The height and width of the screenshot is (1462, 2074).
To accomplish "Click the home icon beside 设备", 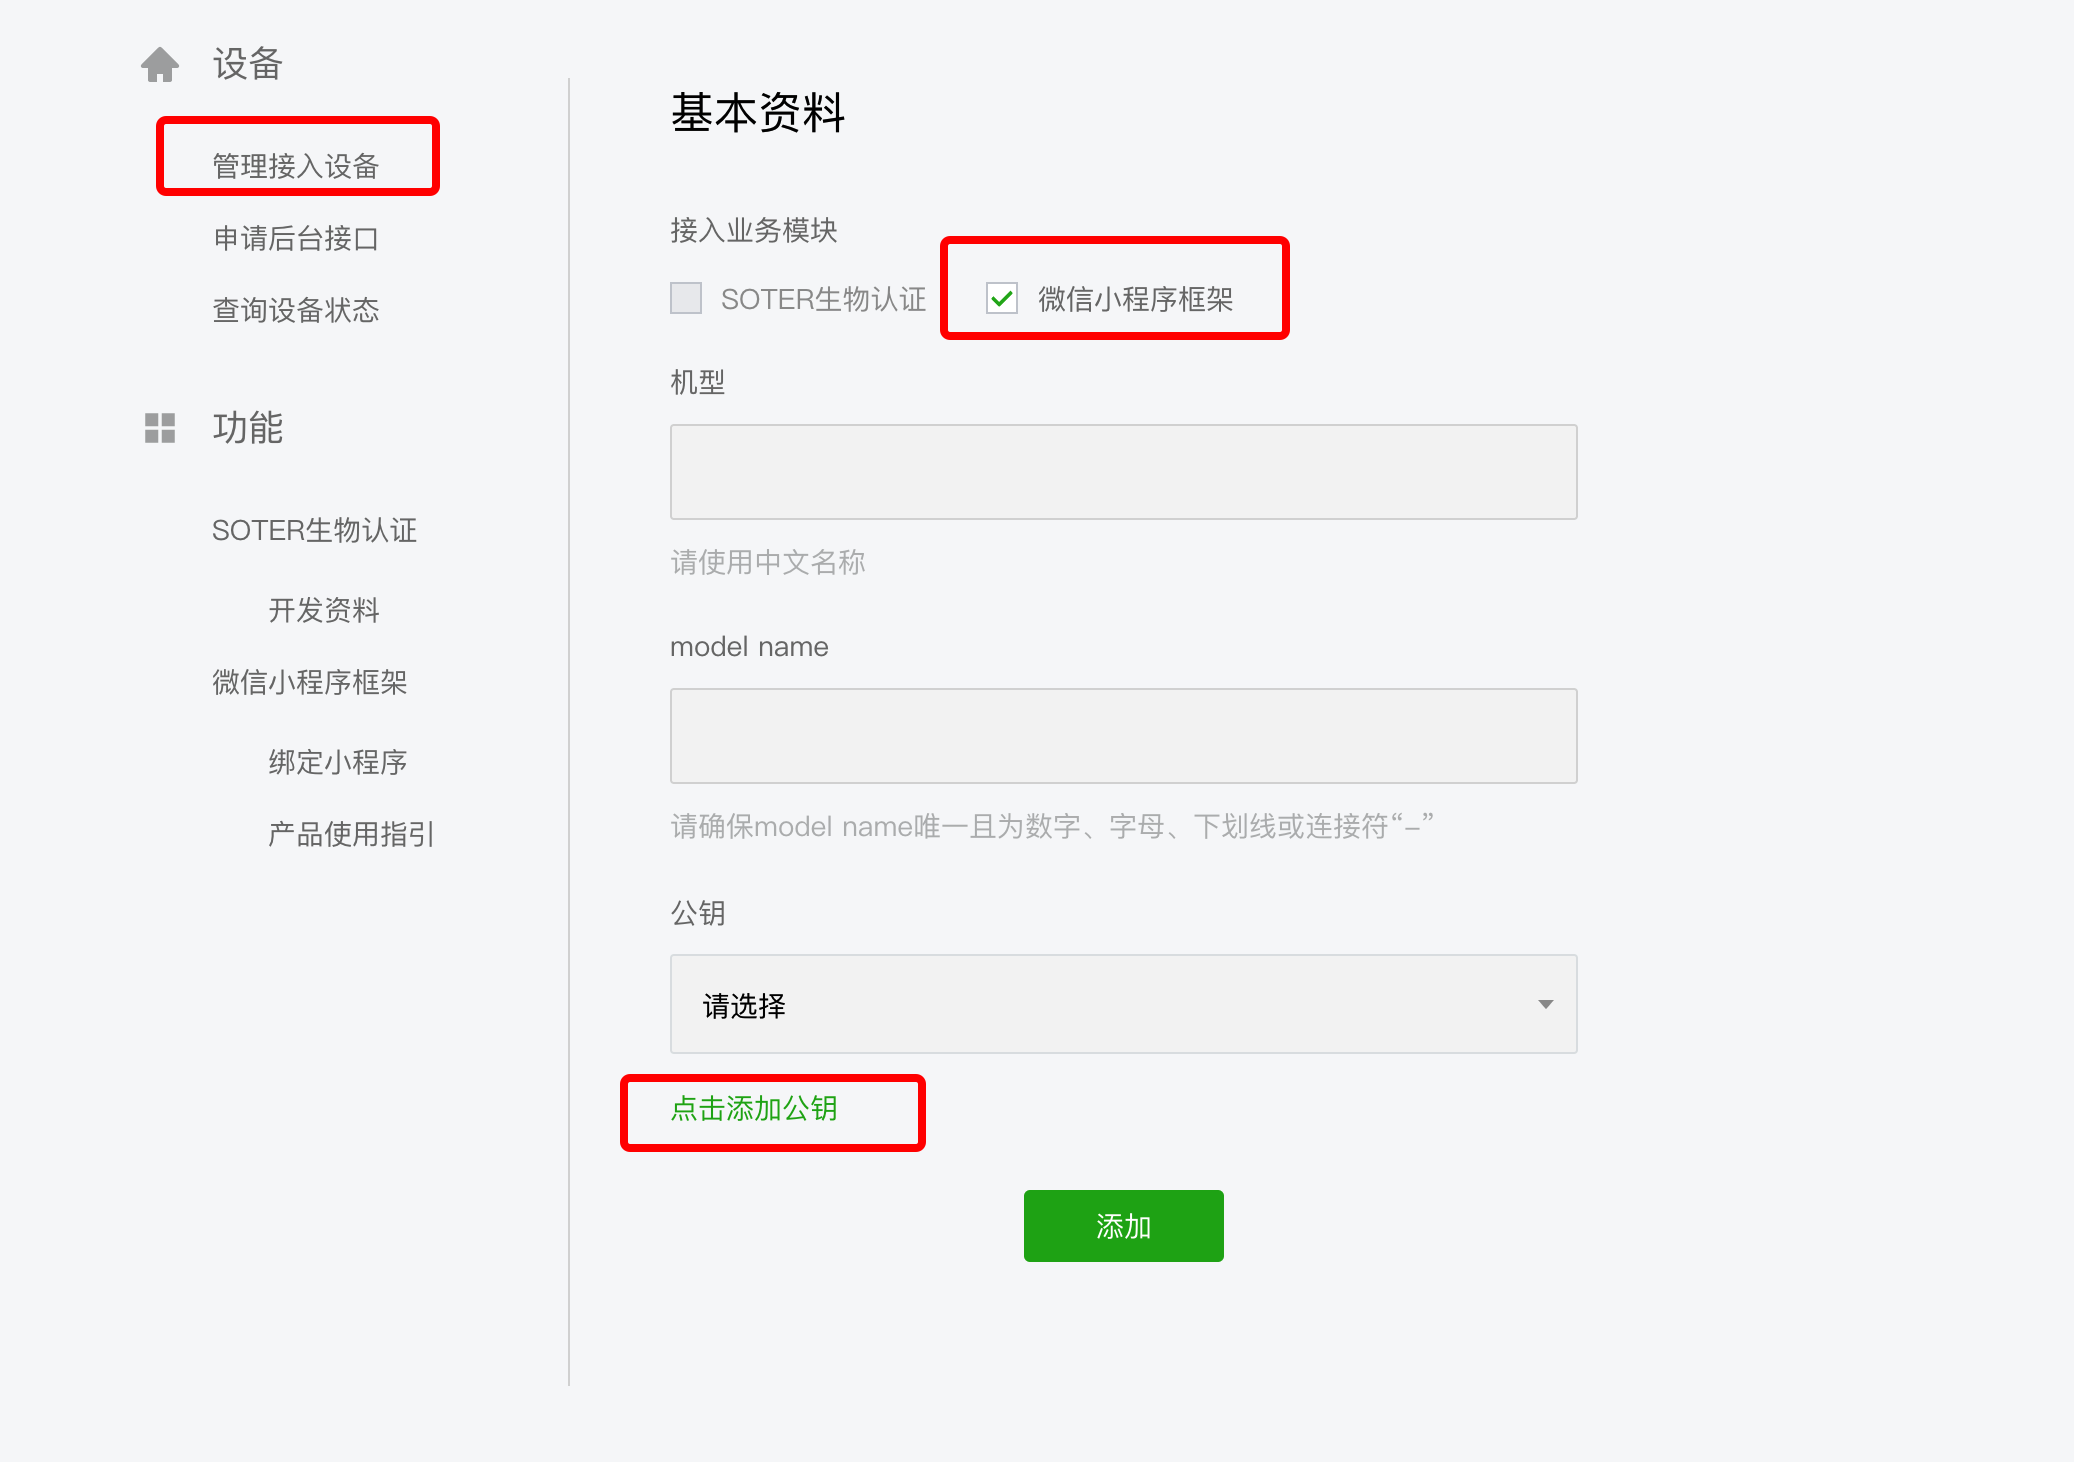I will point(160,65).
